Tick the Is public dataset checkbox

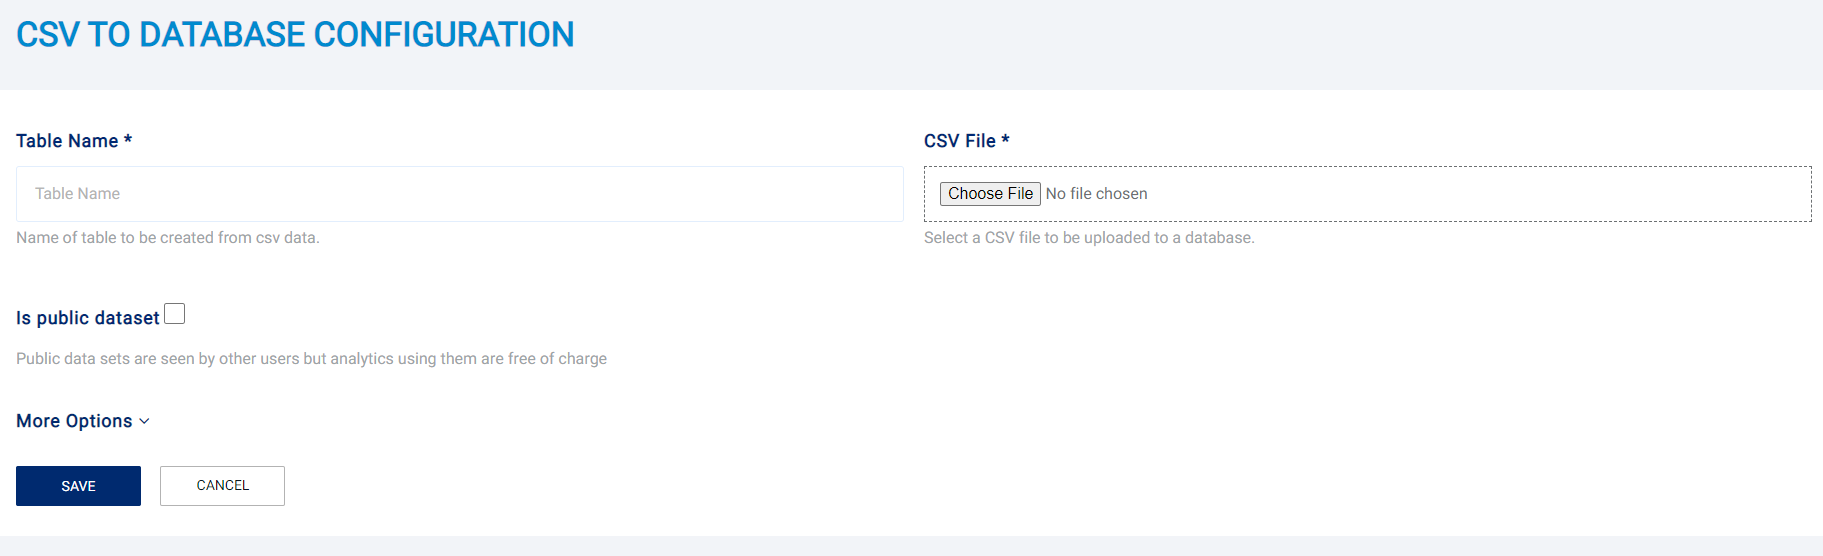(175, 314)
